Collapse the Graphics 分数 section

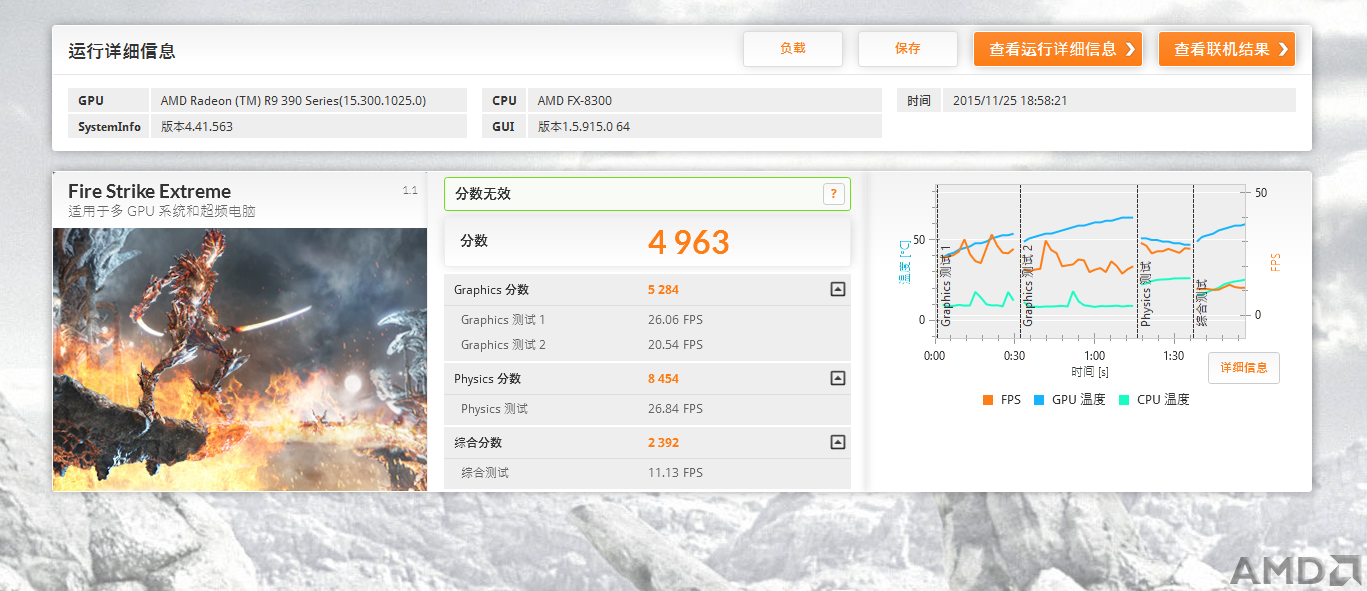click(838, 289)
